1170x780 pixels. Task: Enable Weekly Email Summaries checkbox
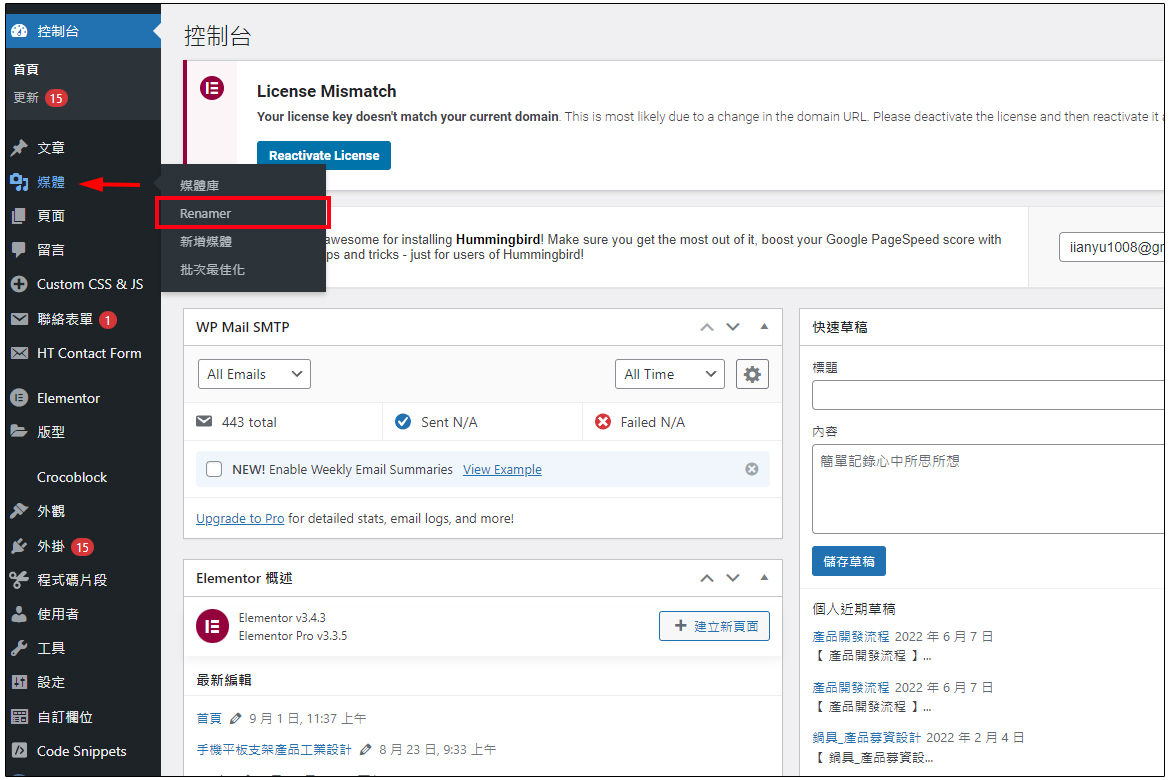click(x=213, y=469)
